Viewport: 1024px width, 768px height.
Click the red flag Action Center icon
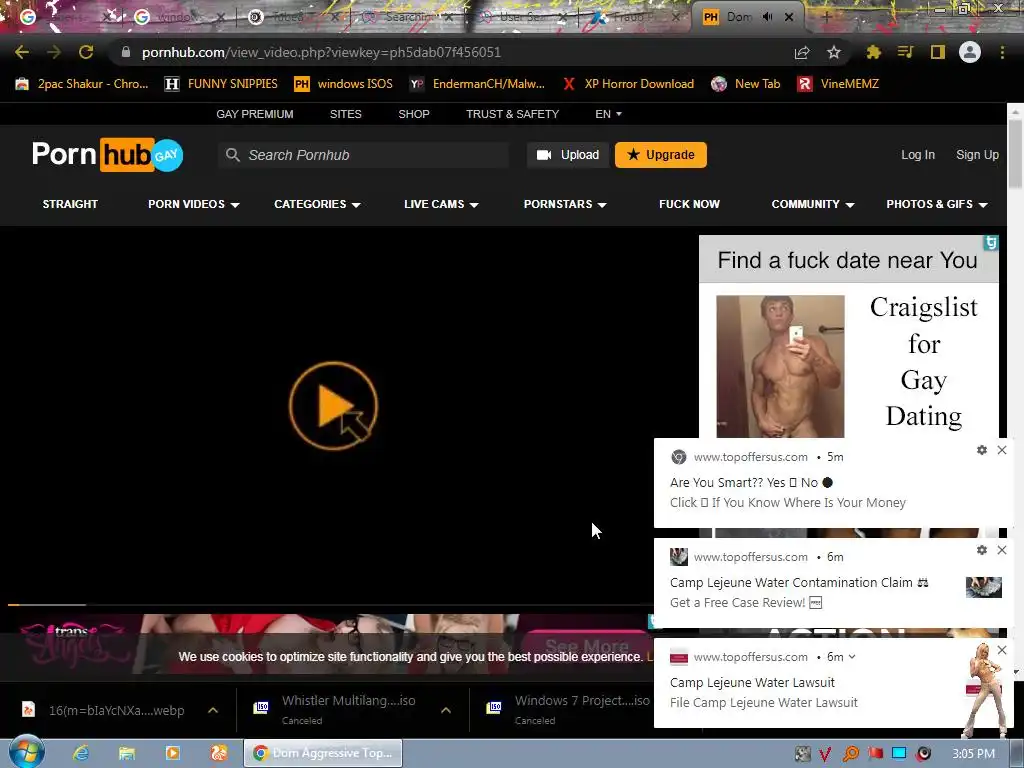coord(875,754)
